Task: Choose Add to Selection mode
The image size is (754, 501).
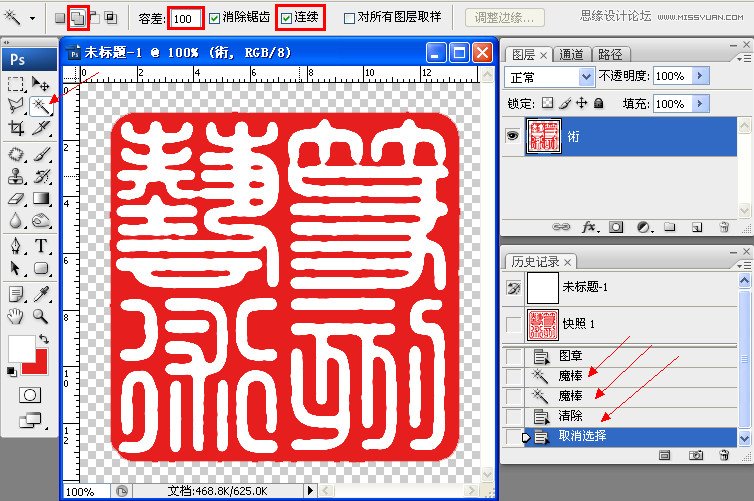Action: pyautogui.click(x=77, y=18)
